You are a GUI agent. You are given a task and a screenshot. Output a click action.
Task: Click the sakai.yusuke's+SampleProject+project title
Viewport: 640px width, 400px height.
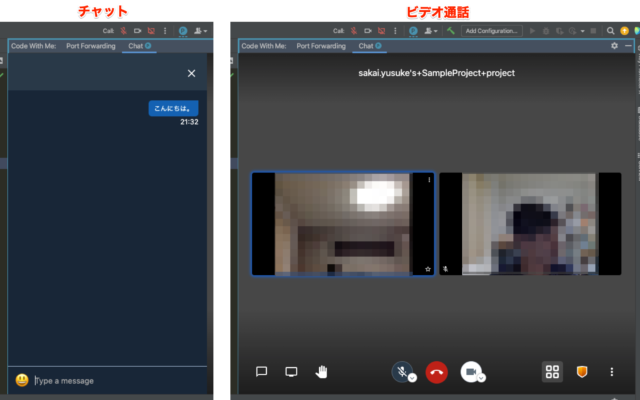tap(436, 73)
